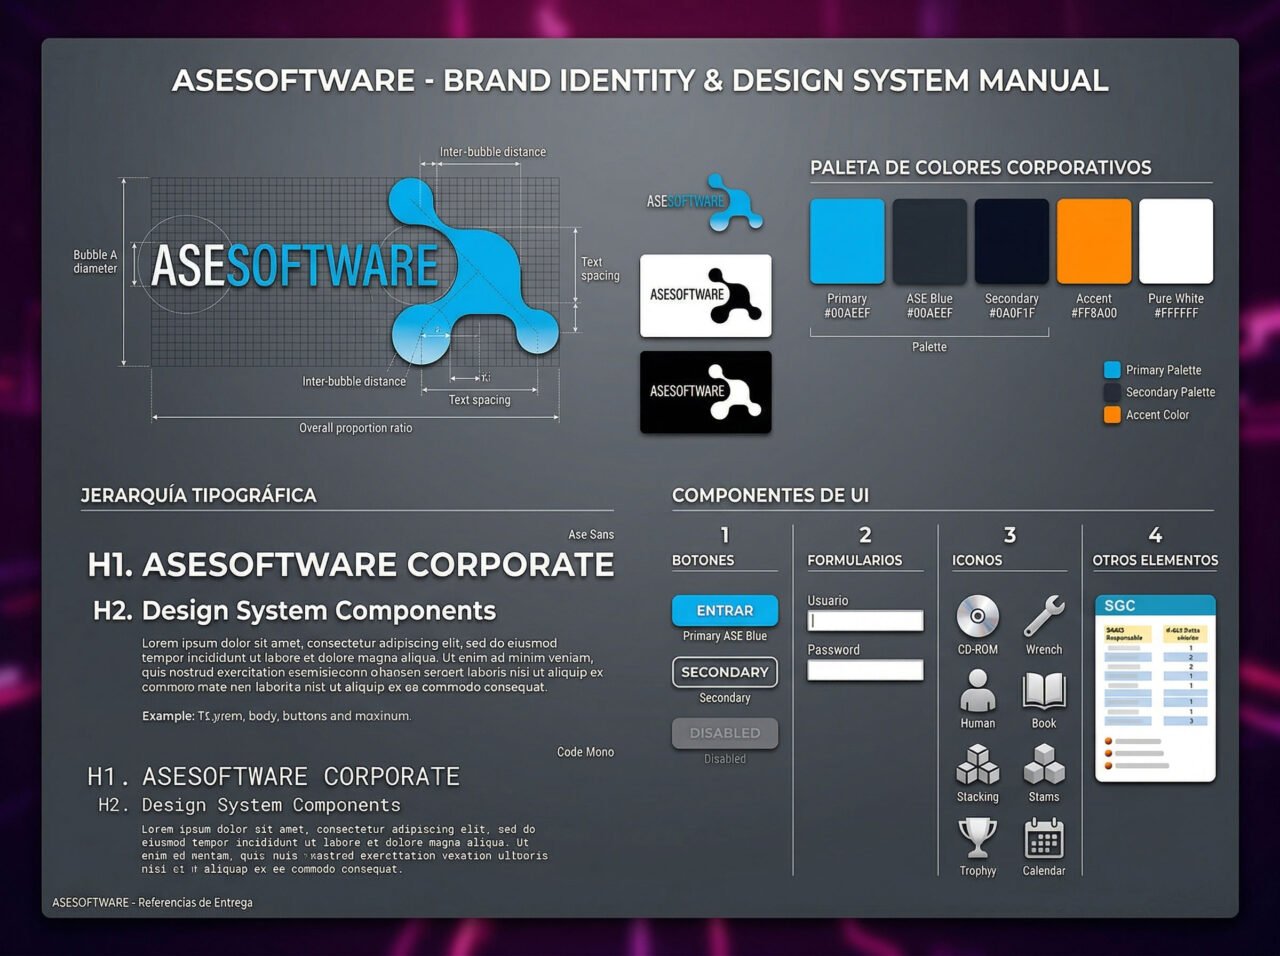Click the "Code Mono" font label

click(x=585, y=752)
